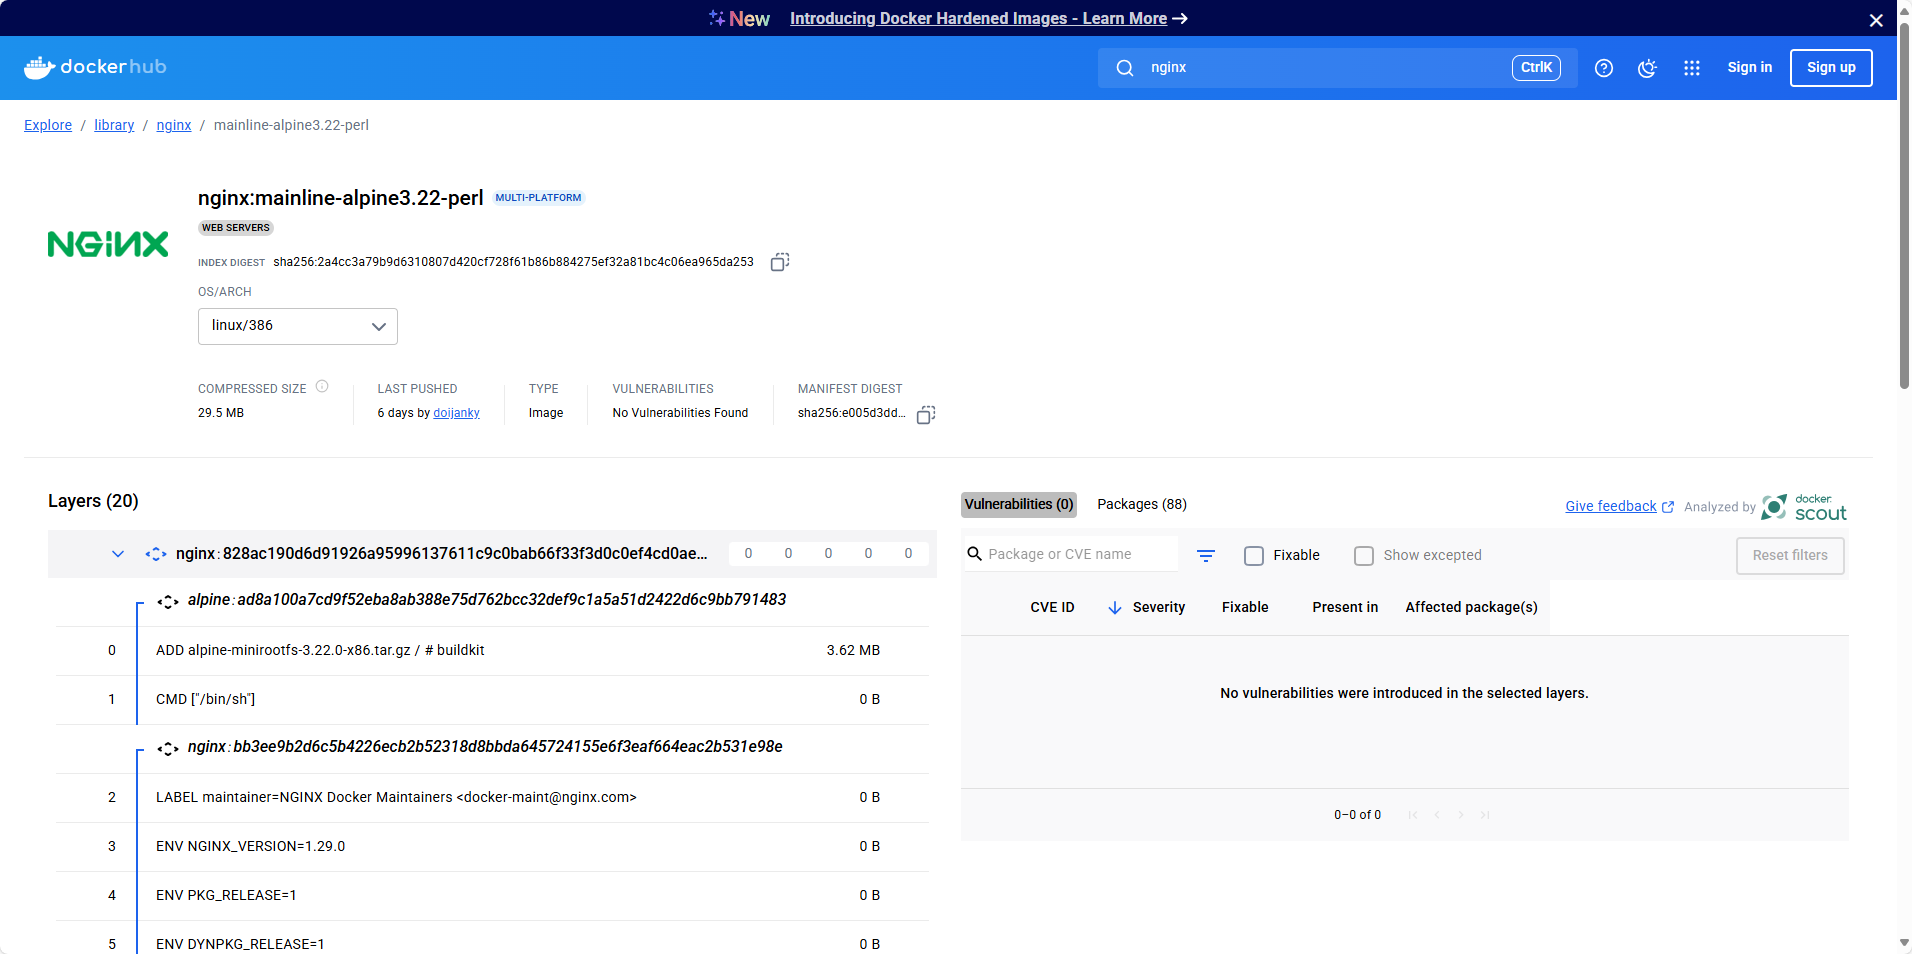This screenshot has width=1912, height=954.
Task: Open the OS/ARCH linux/386 dropdown
Action: click(298, 327)
